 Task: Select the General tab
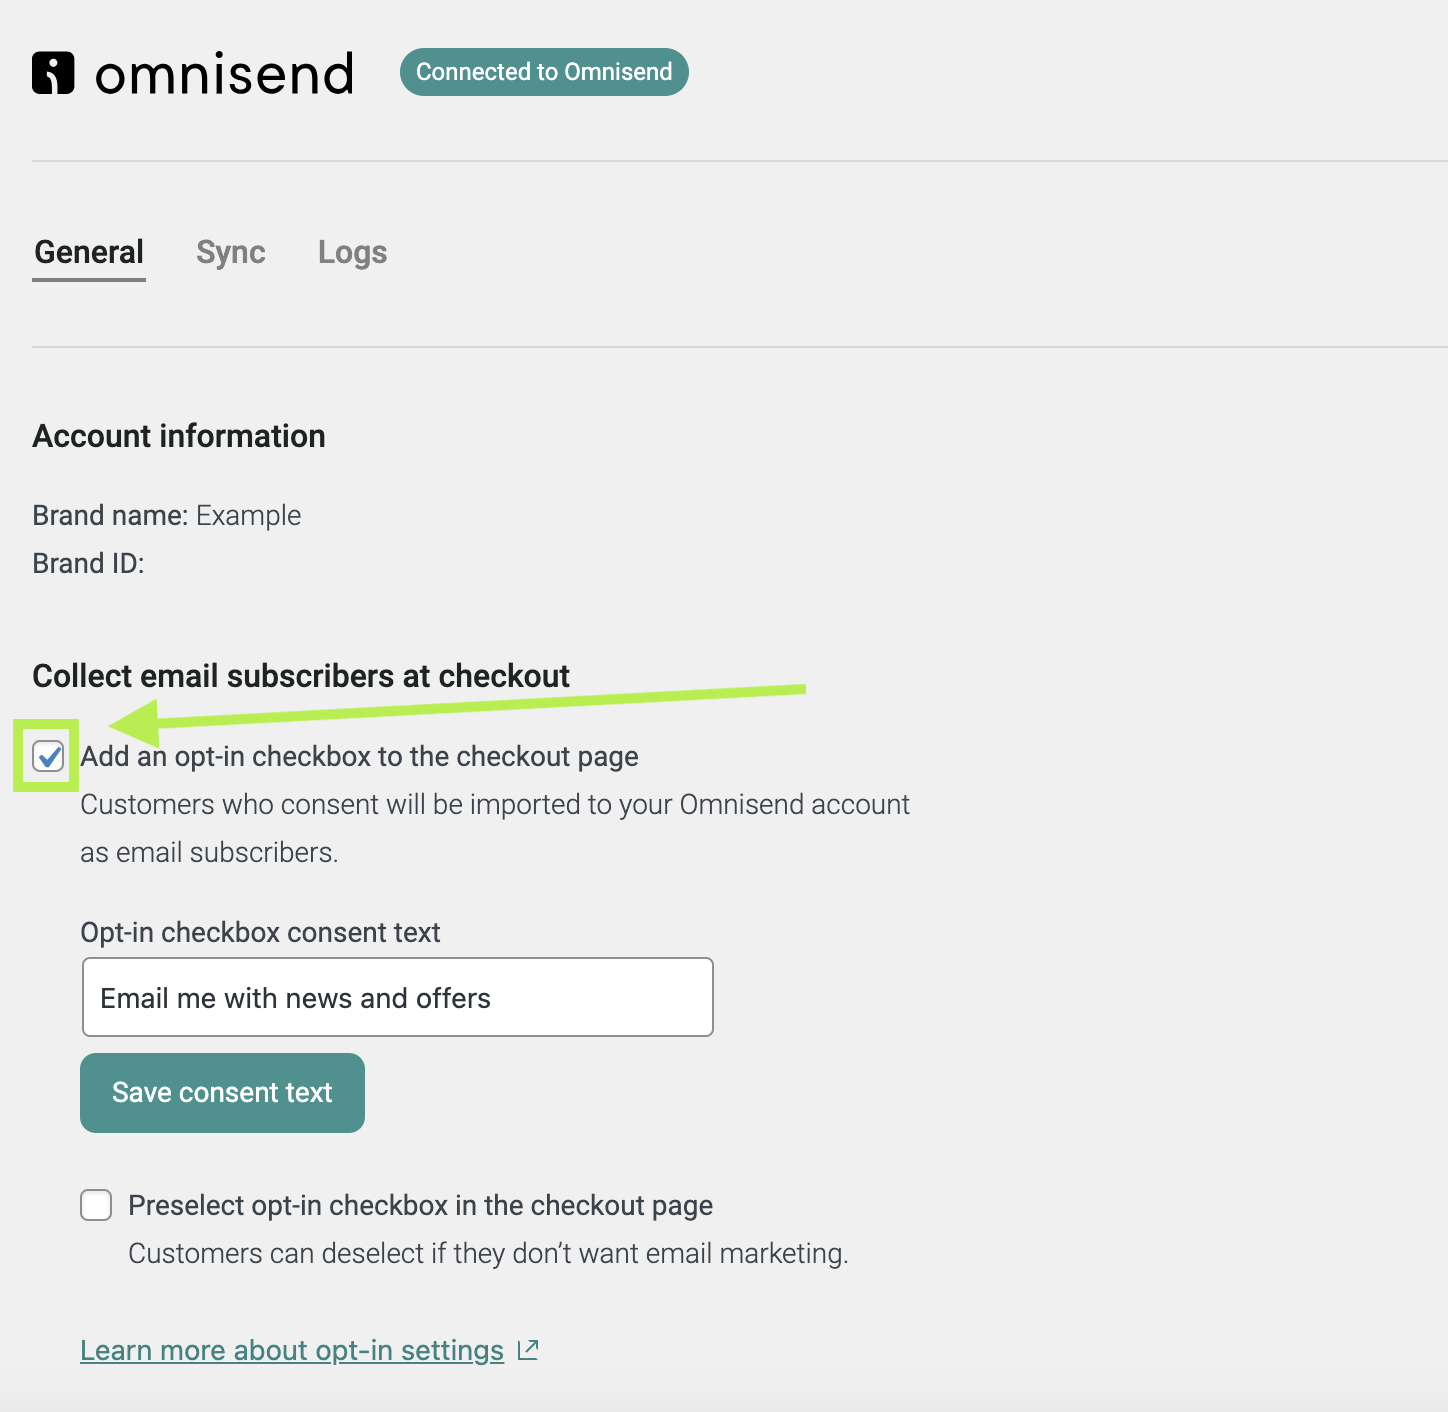tap(88, 252)
